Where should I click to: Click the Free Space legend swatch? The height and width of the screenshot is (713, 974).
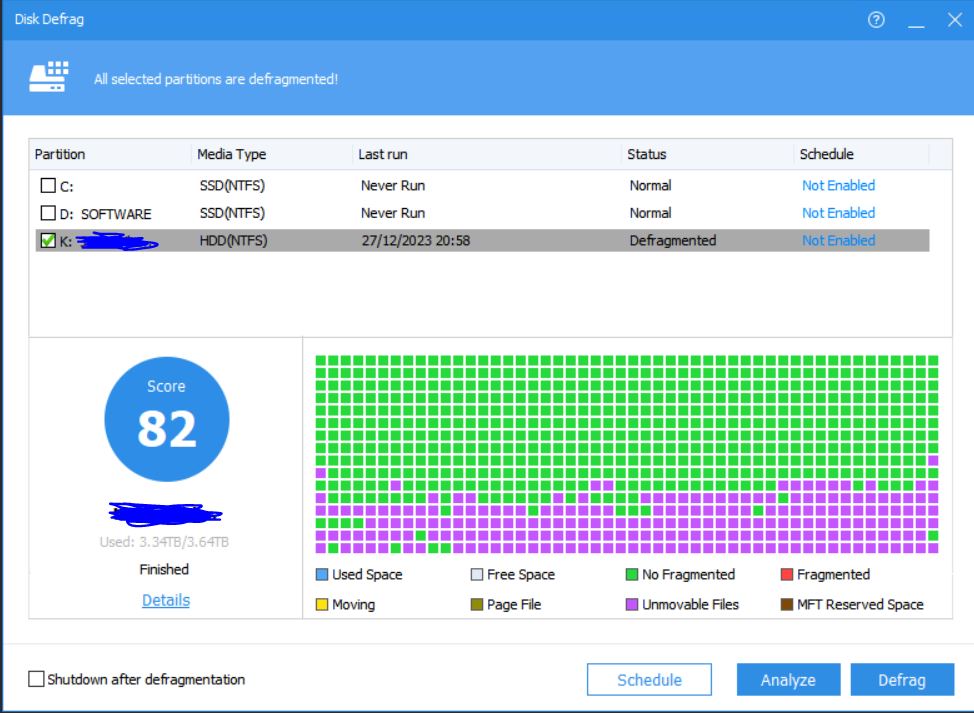[476, 574]
